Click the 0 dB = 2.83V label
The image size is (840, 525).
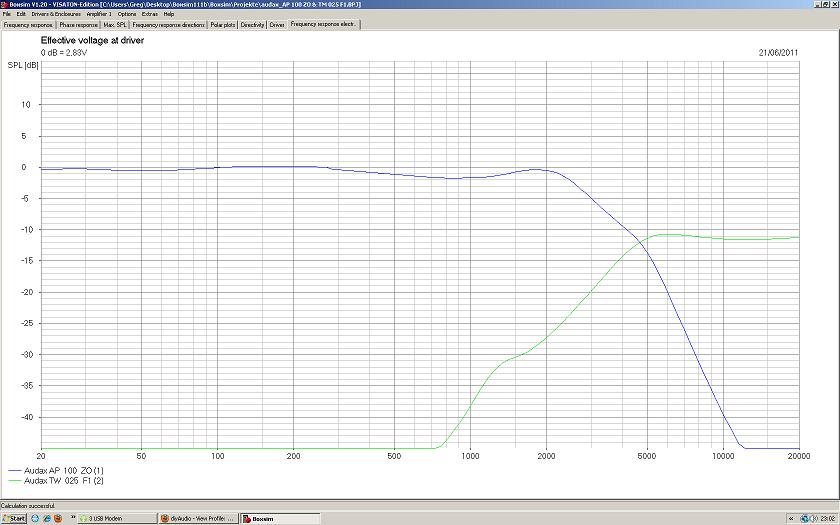pyautogui.click(x=63, y=52)
